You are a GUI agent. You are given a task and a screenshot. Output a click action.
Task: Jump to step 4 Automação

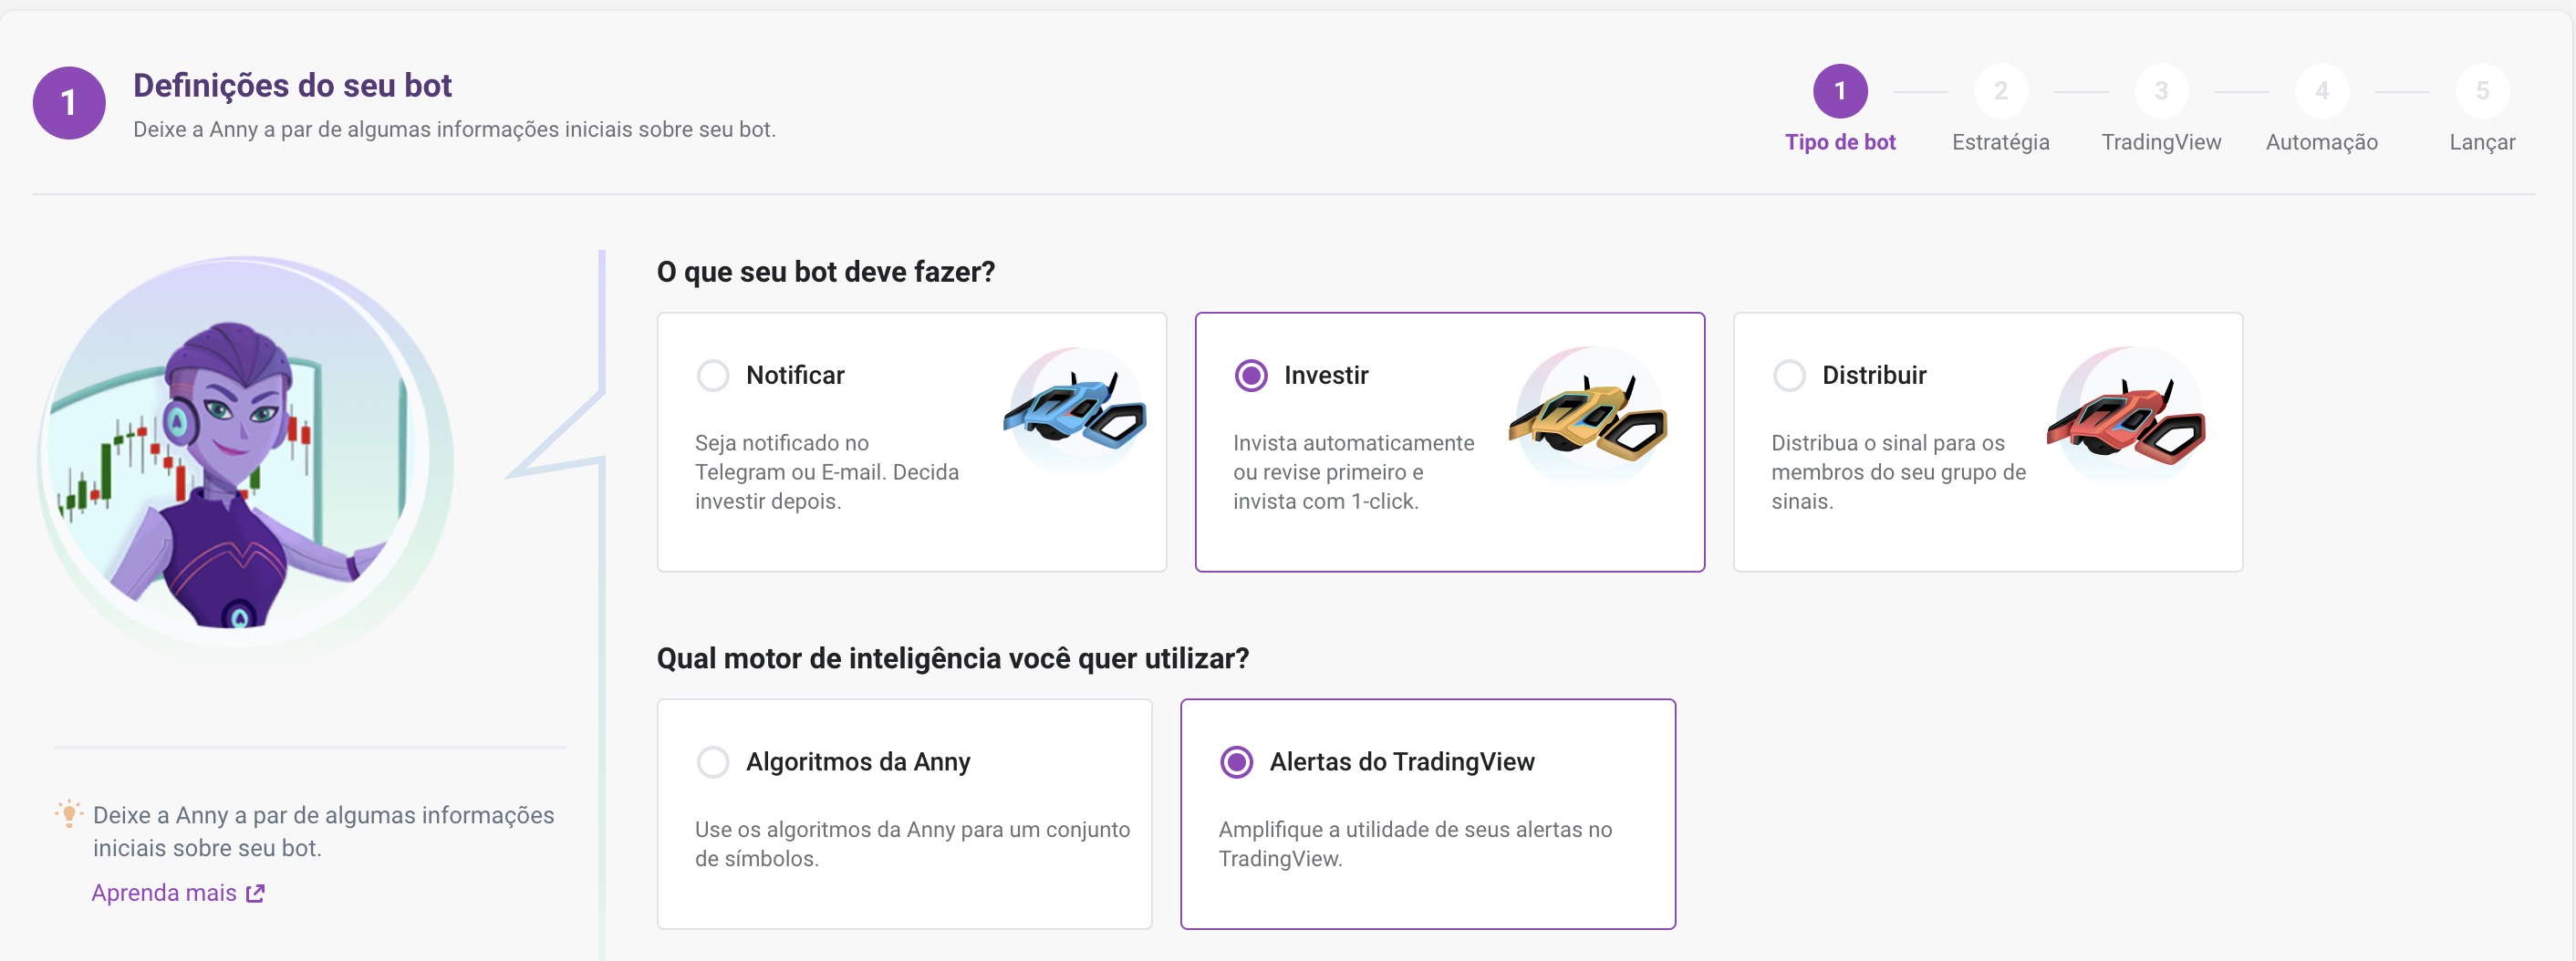[2322, 91]
